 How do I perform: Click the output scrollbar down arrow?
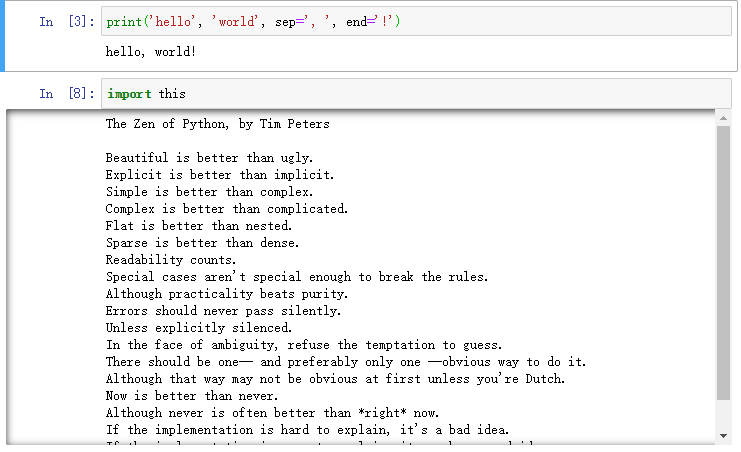pos(723,435)
